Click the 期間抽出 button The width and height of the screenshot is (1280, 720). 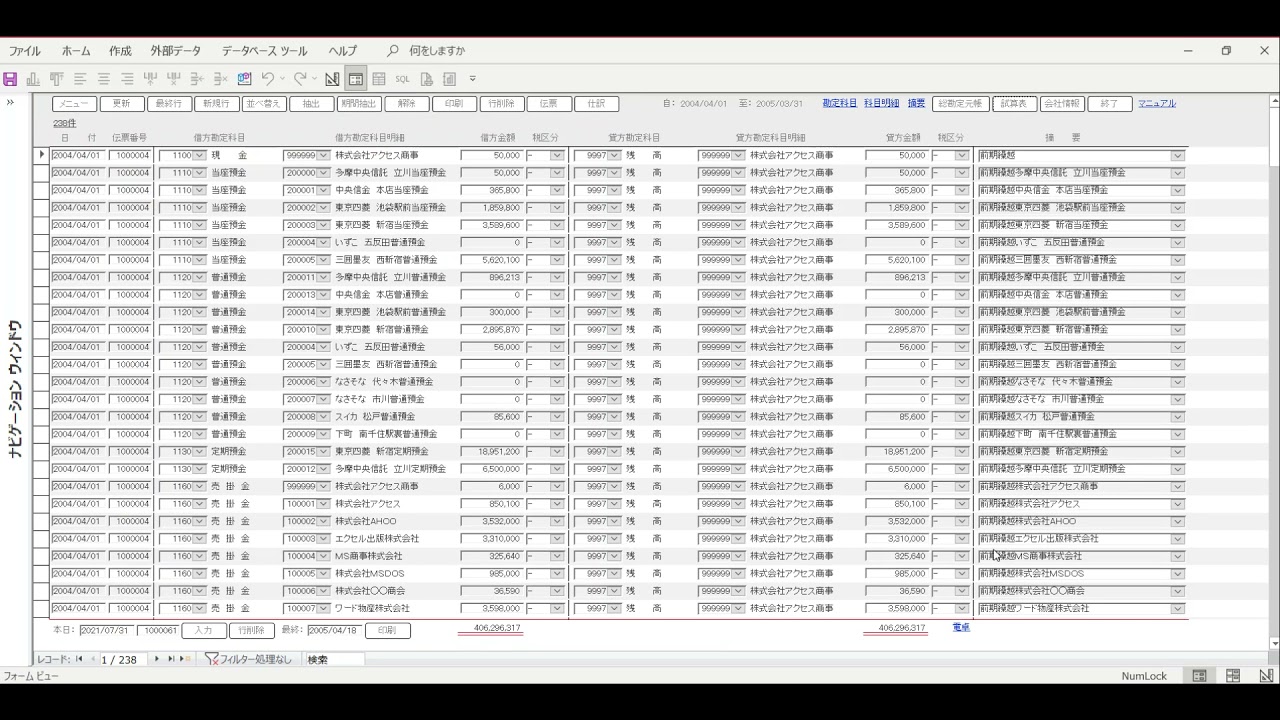coord(359,103)
